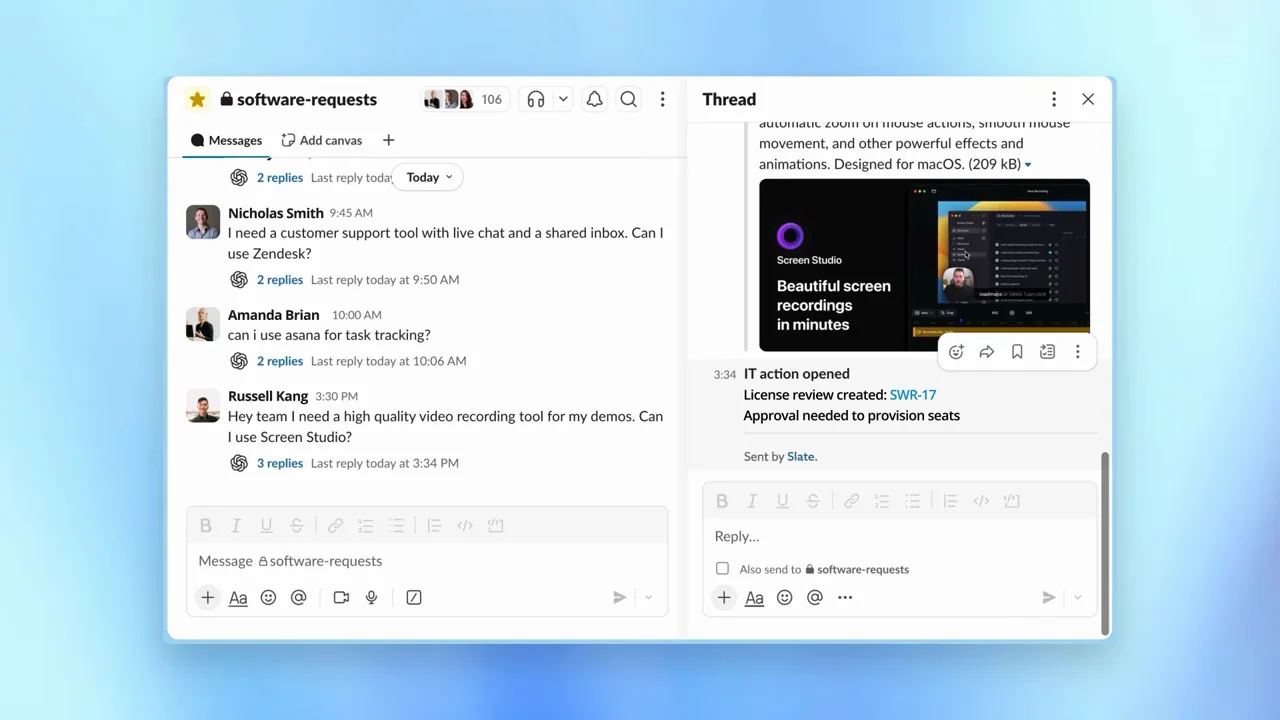Screen dimensions: 1280x720
Task: Open the Slate app link
Action: (x=801, y=456)
